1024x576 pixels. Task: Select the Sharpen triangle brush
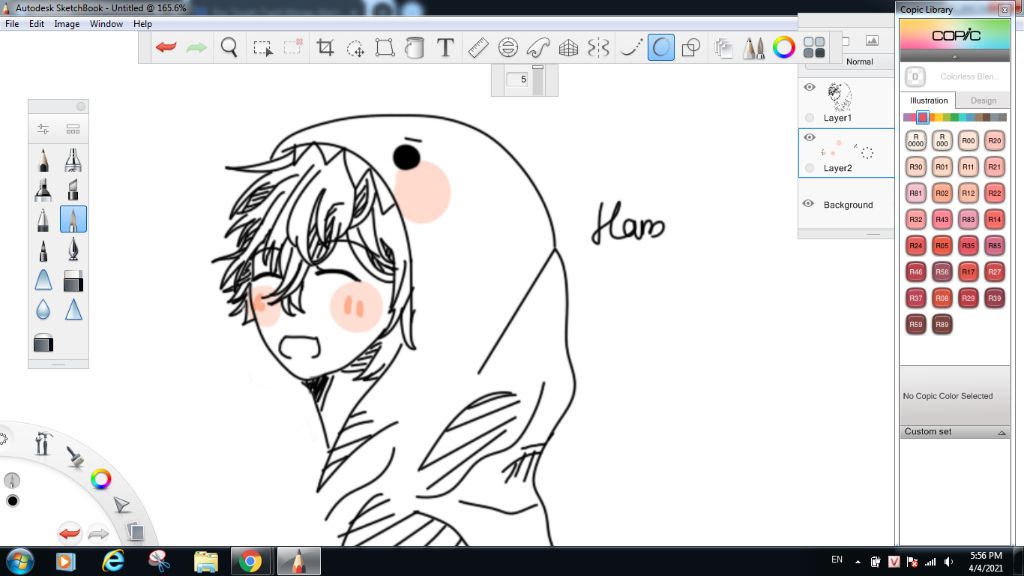73,310
